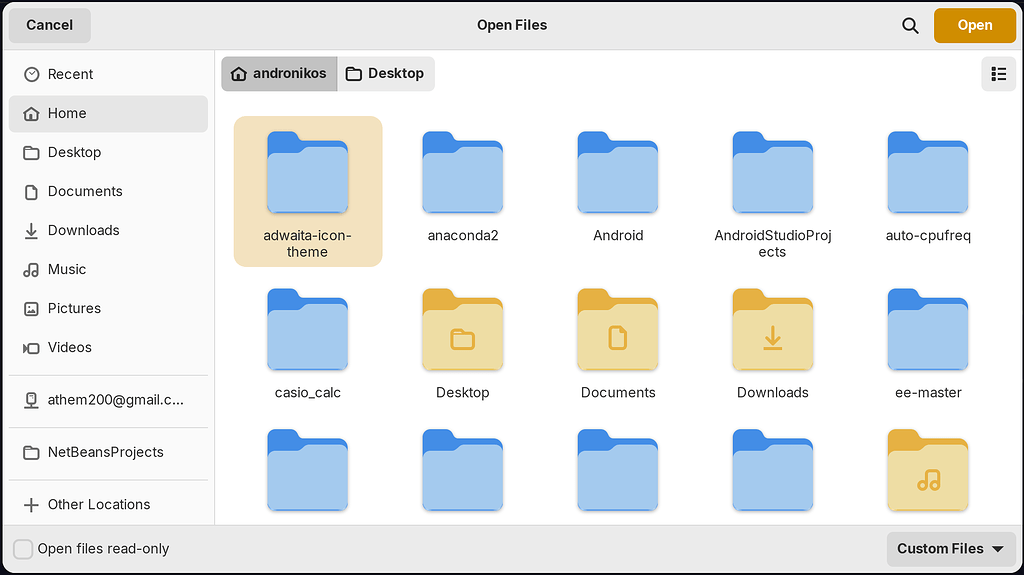Open Recent in the sidebar
The width and height of the screenshot is (1024, 575).
[x=108, y=74]
